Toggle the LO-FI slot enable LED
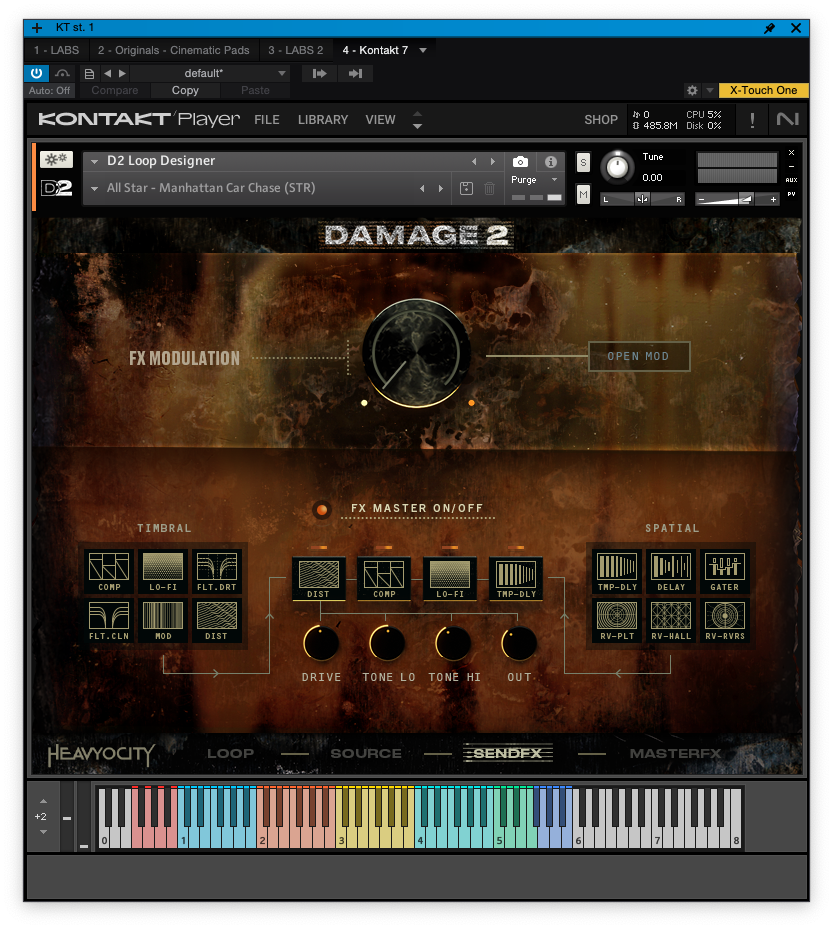The image size is (833, 929). click(450, 547)
